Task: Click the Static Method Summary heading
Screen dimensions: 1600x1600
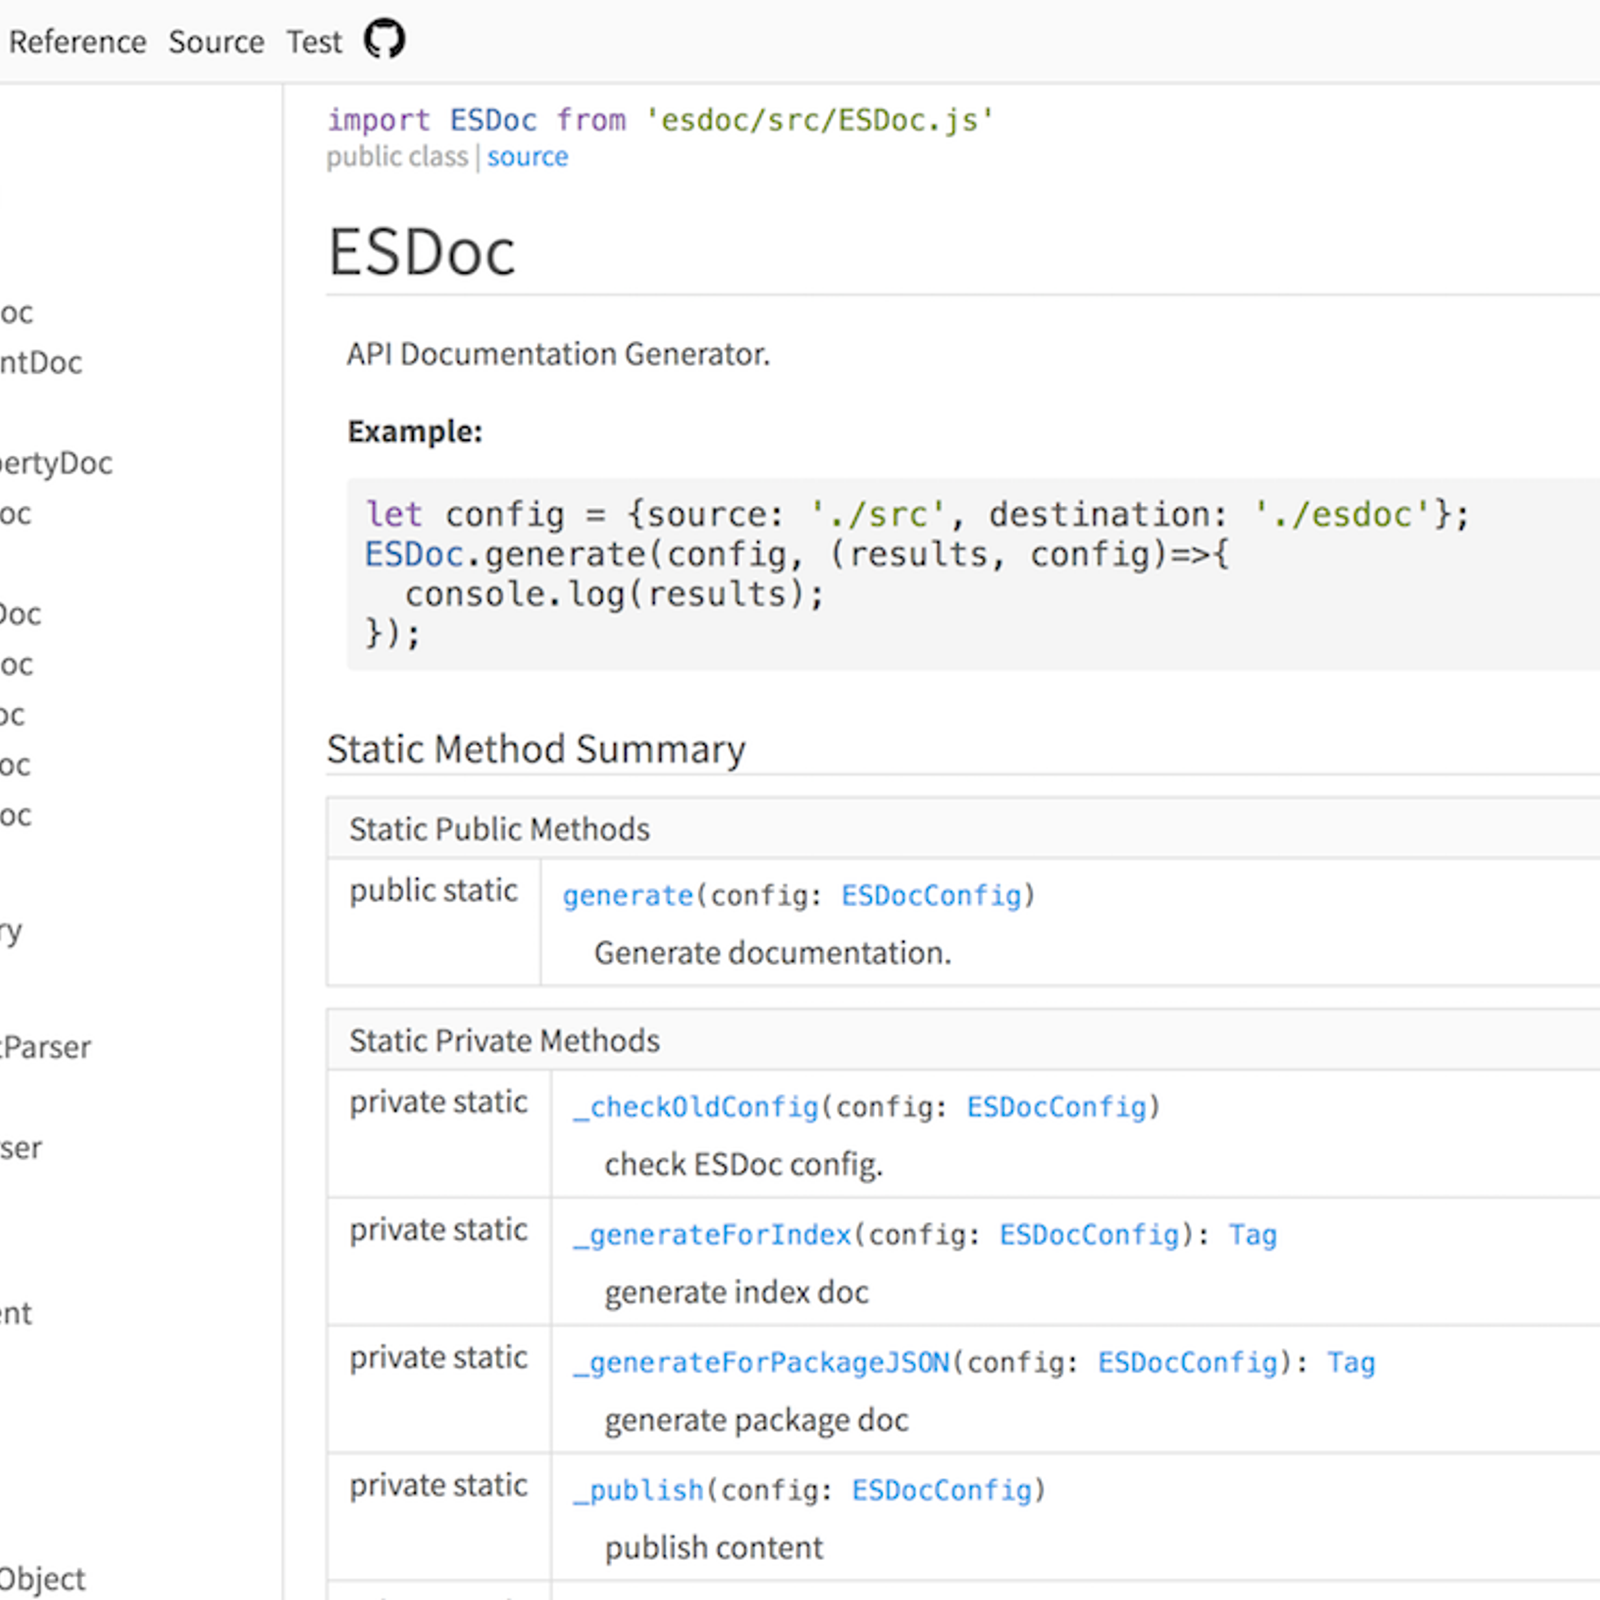Action: pos(536,749)
